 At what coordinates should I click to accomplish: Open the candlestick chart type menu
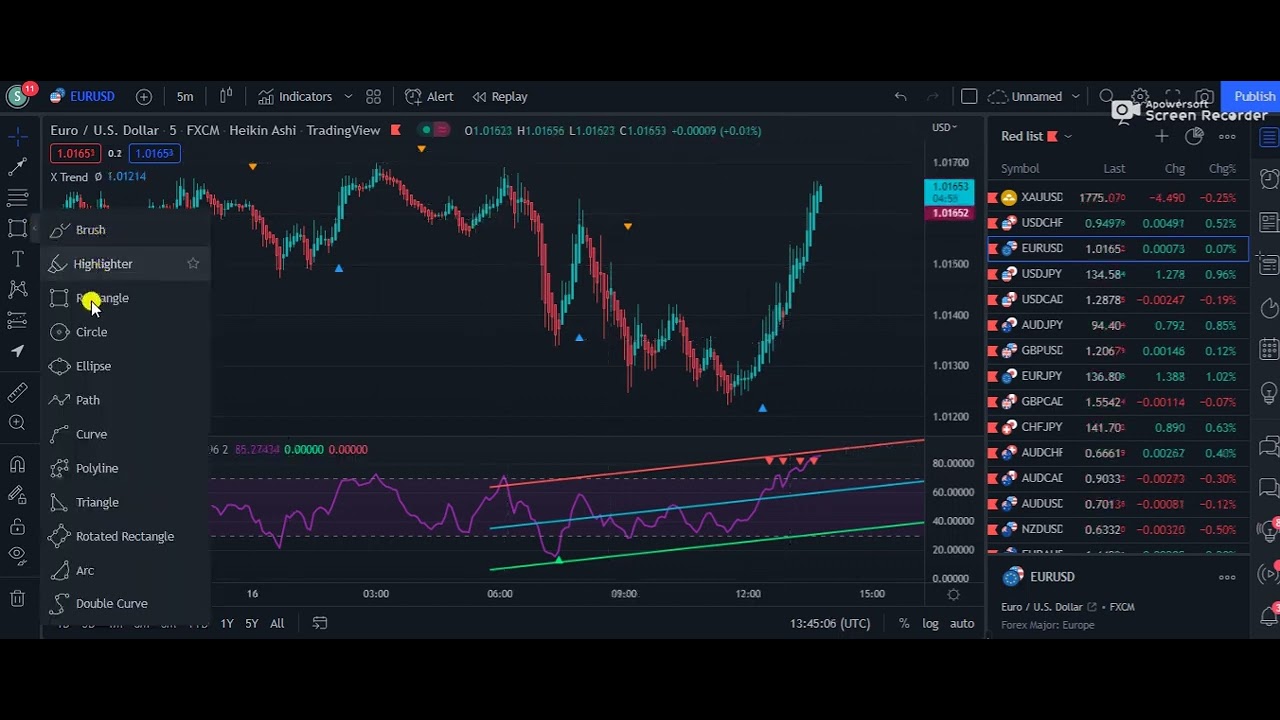[226, 96]
